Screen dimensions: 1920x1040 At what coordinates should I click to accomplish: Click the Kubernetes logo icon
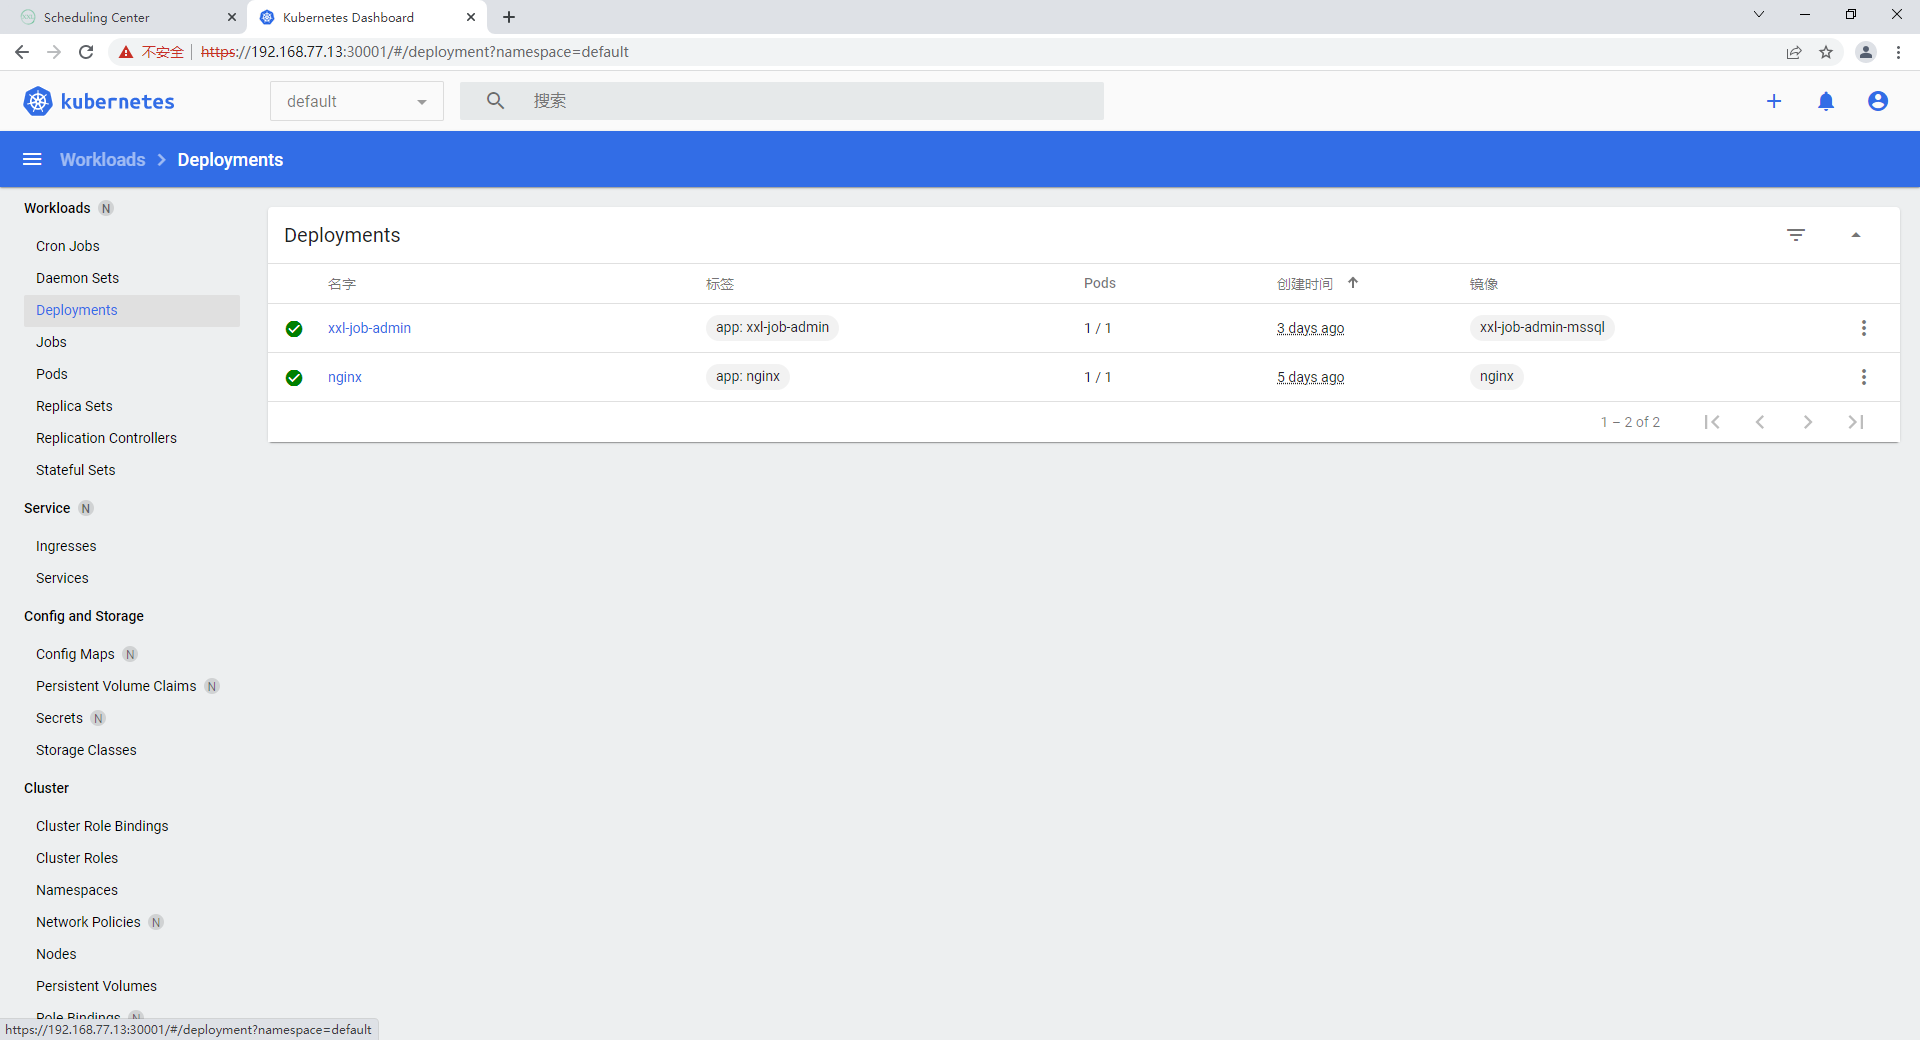[x=38, y=101]
